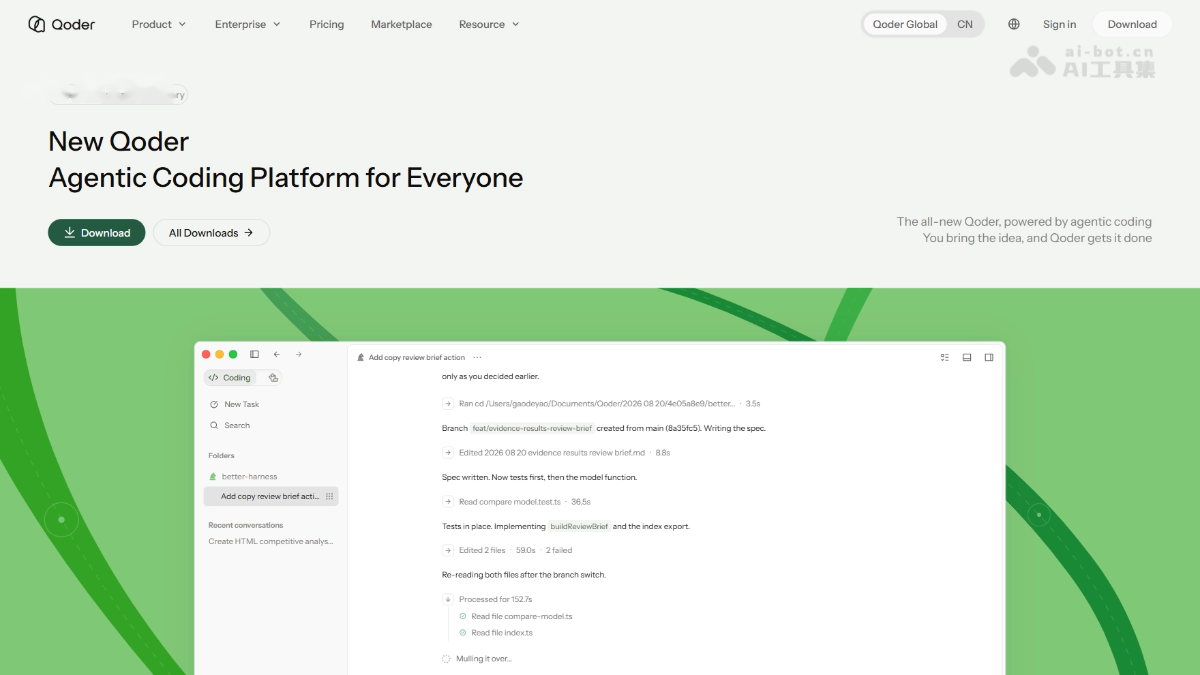Click the better-harness folder icon
The height and width of the screenshot is (675, 1200).
213,476
